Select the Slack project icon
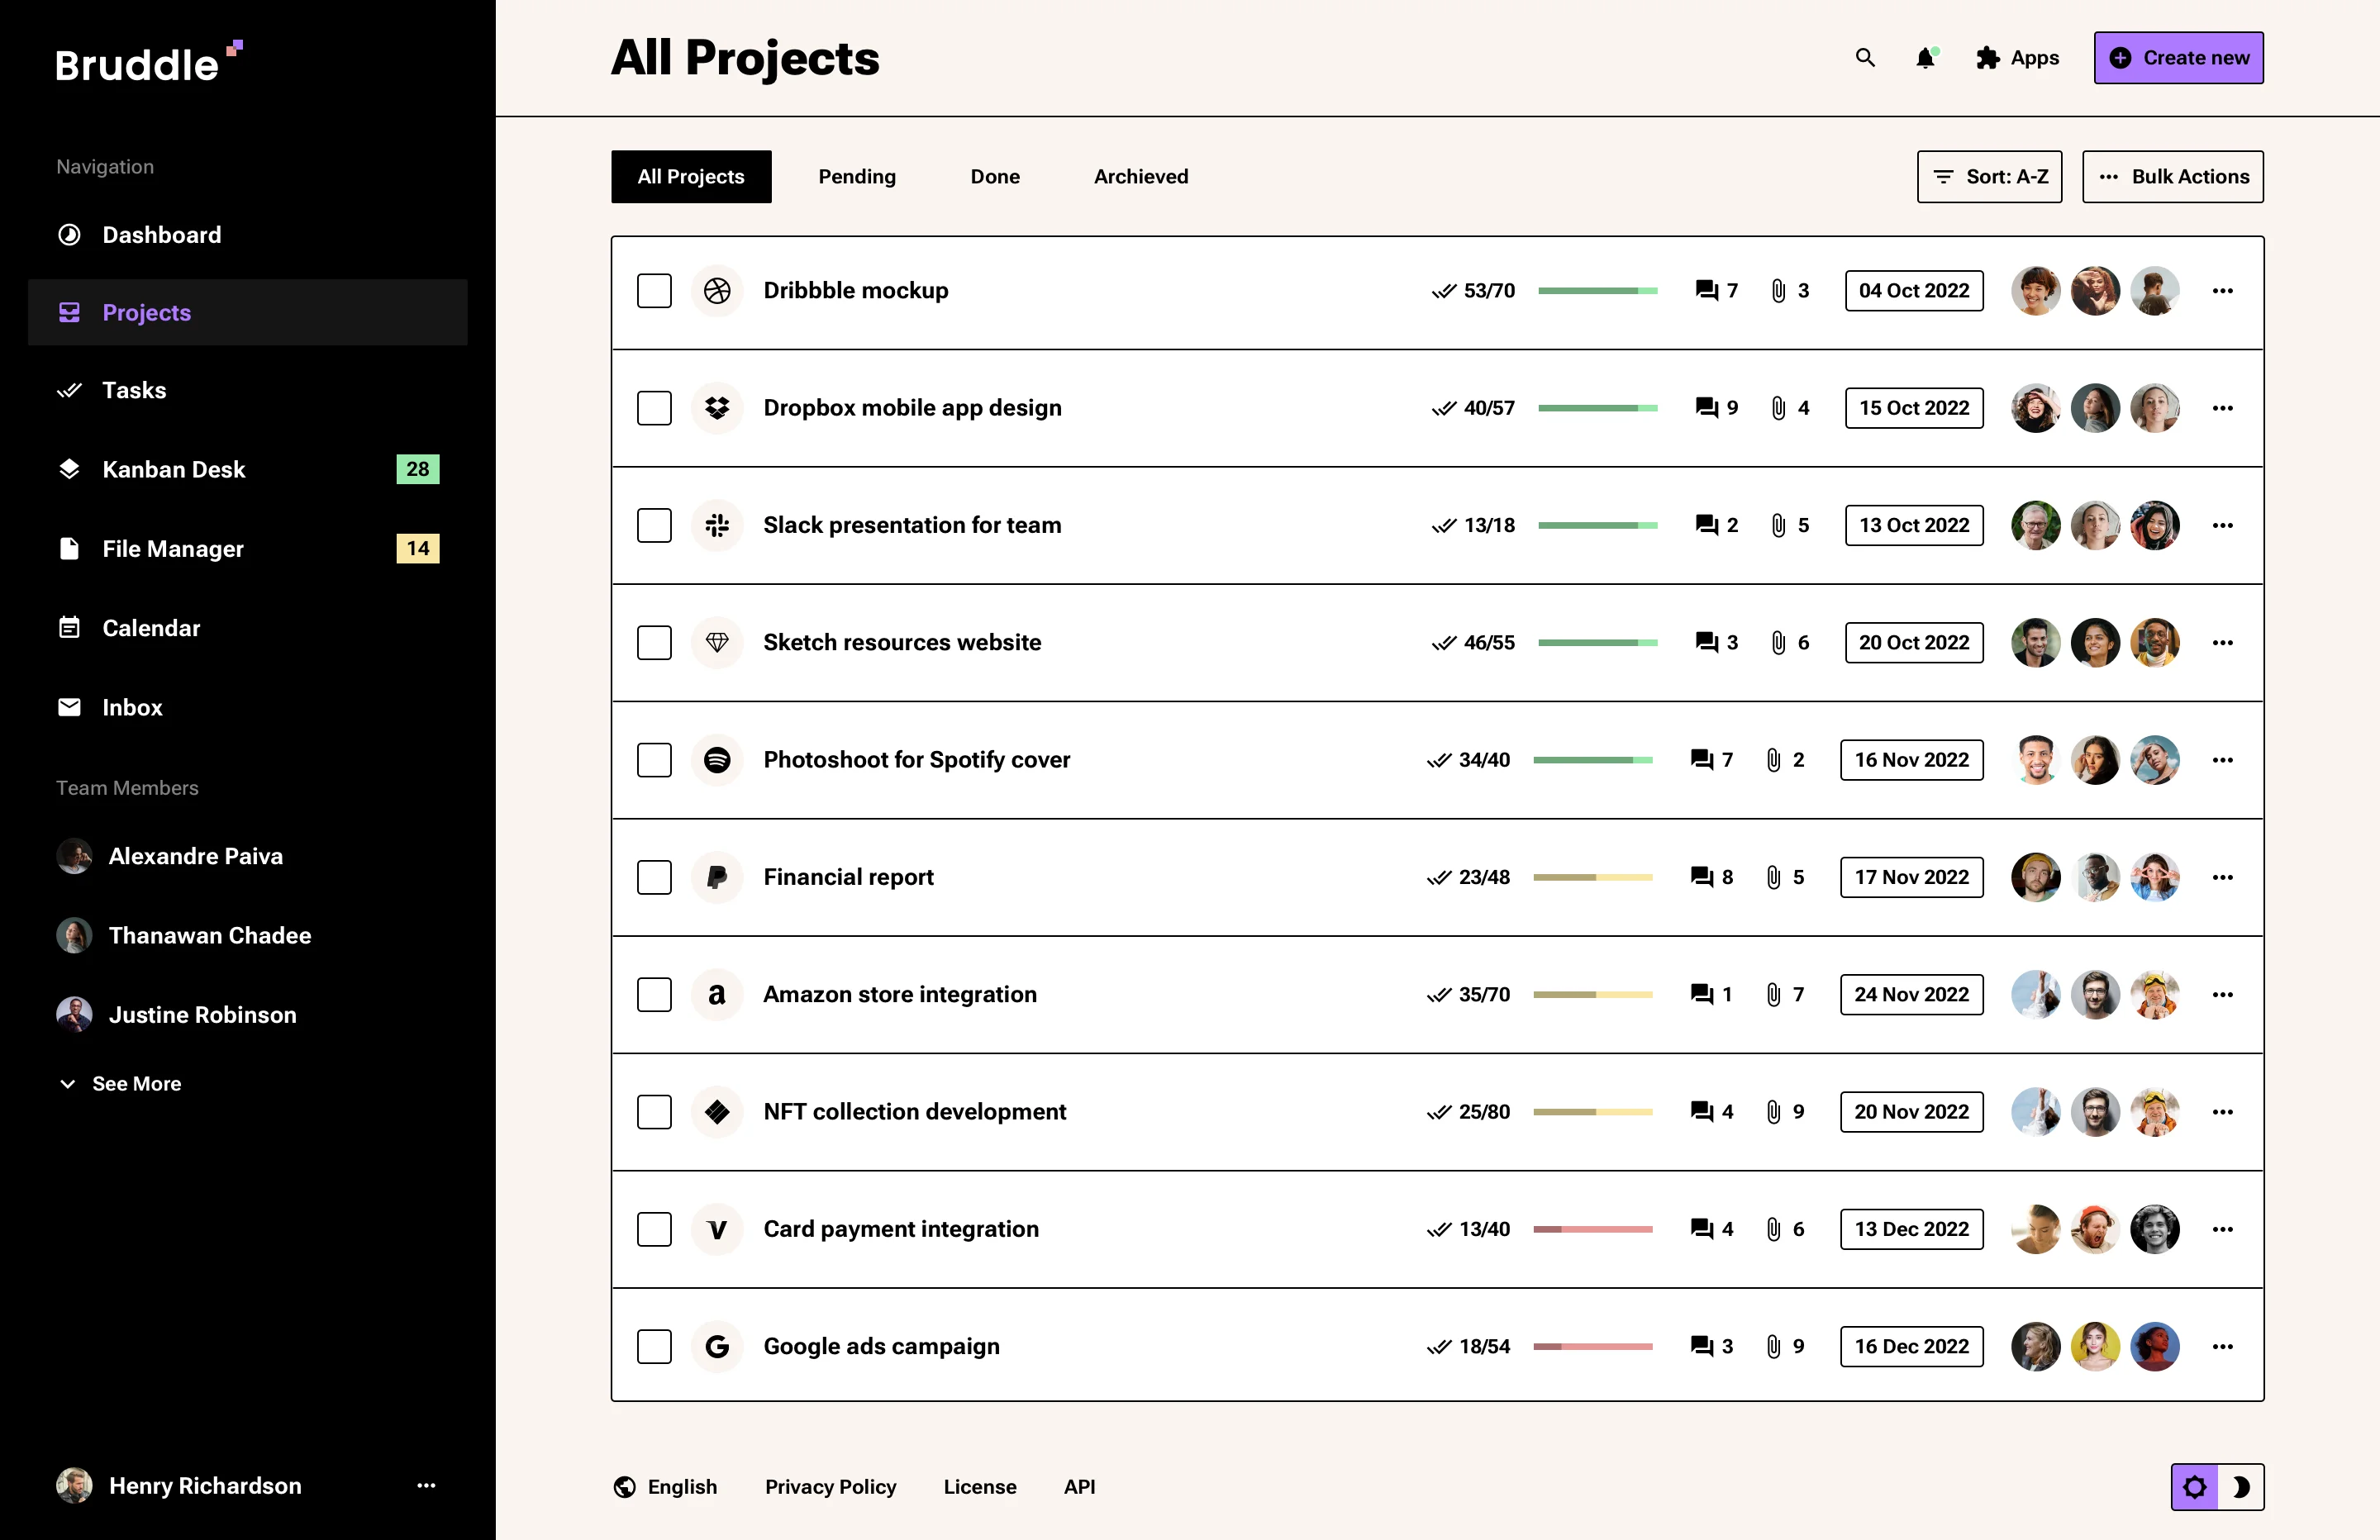This screenshot has height=1540, width=2380. point(717,525)
